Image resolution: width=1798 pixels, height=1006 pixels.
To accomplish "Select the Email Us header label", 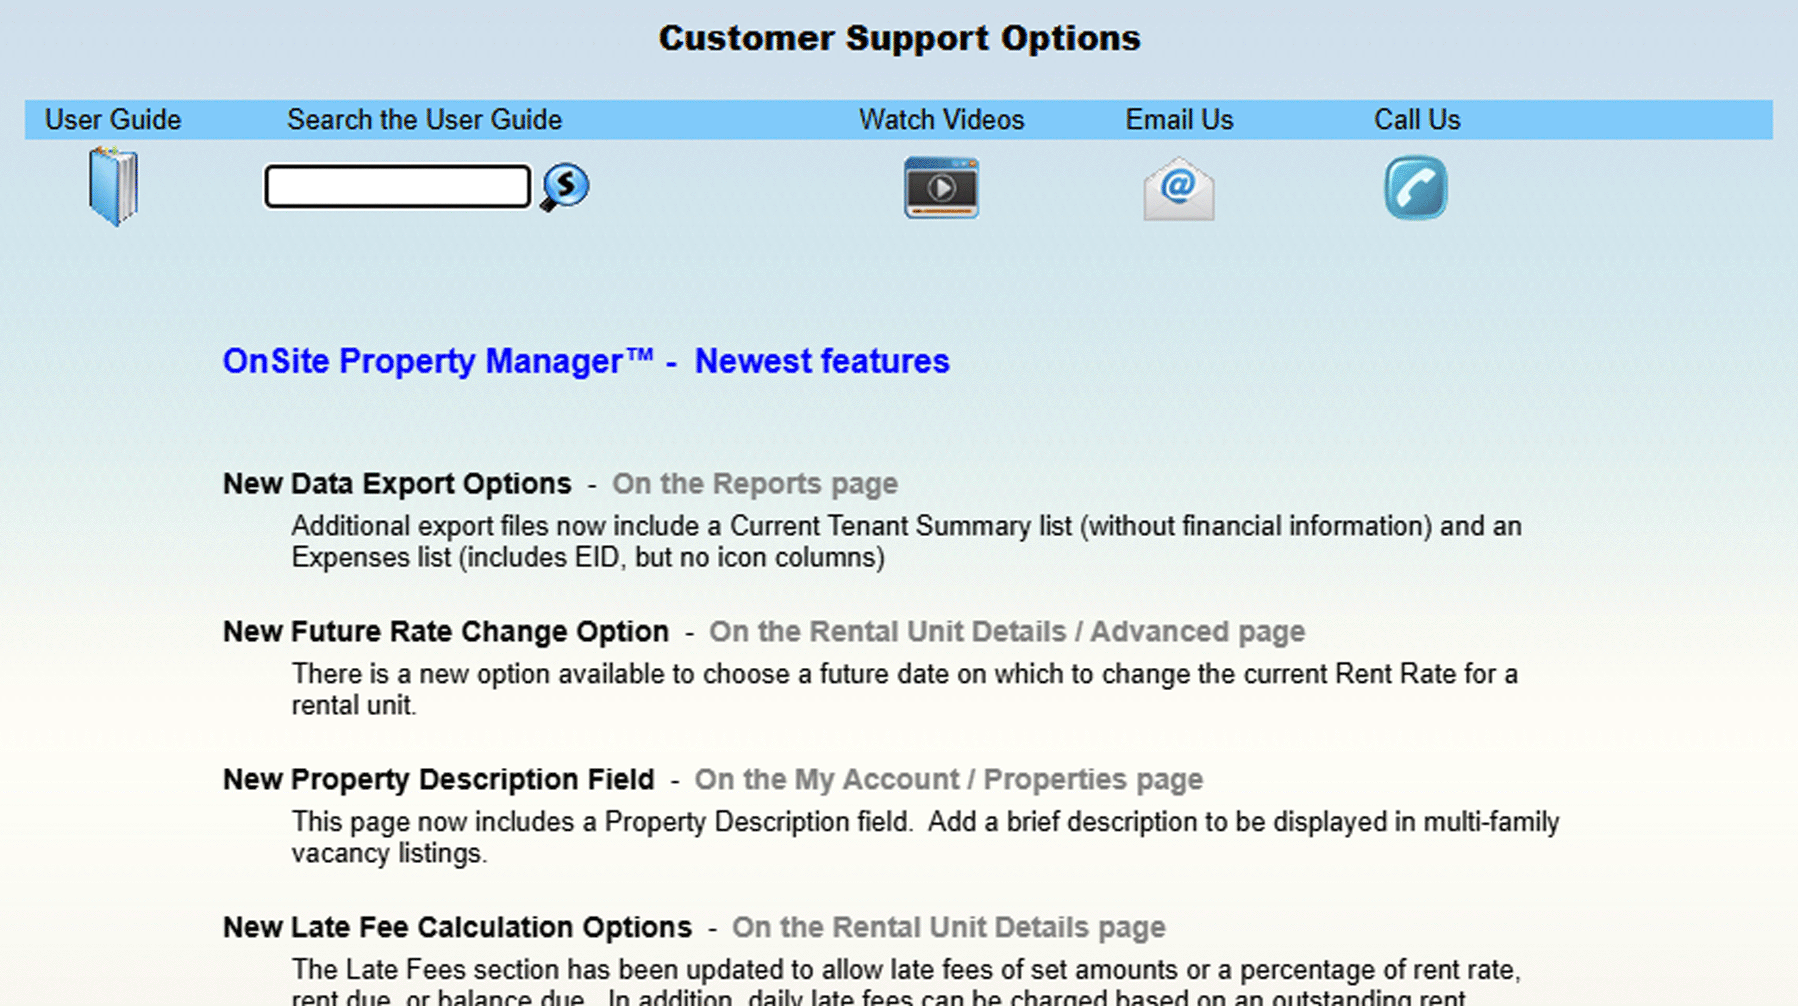I will (x=1179, y=120).
